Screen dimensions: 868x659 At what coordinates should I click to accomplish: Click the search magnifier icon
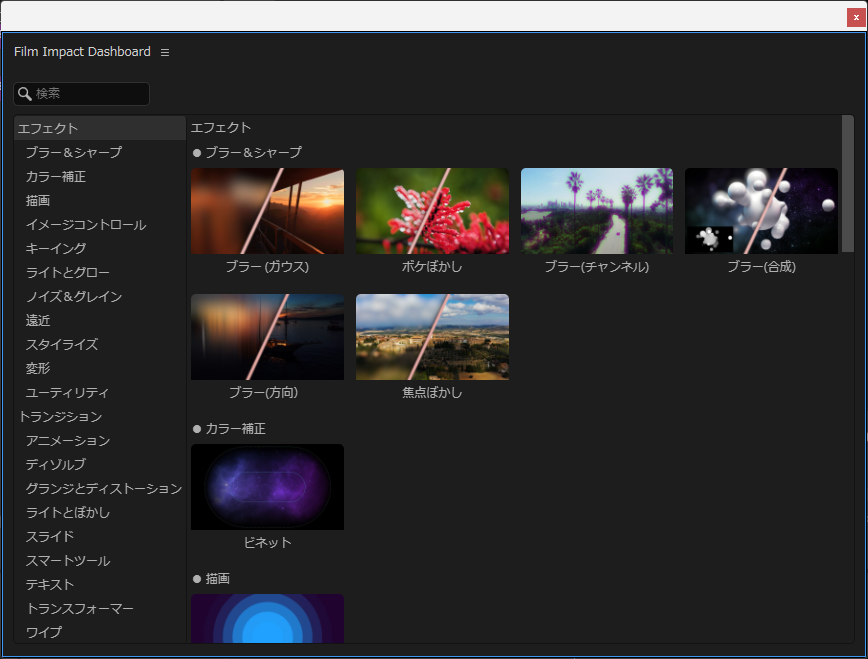click(x=24, y=94)
